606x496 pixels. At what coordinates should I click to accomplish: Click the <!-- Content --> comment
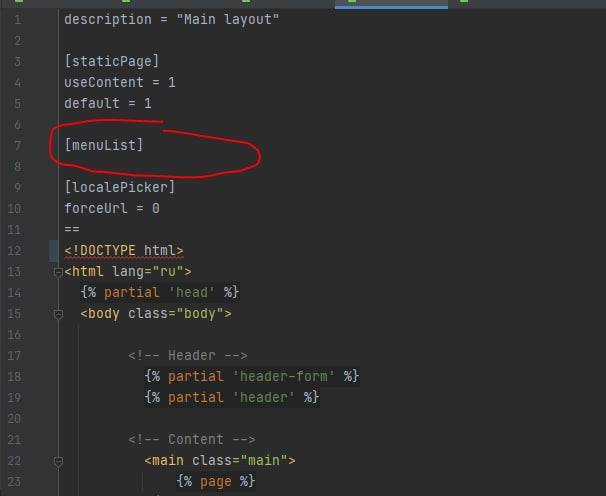pos(192,439)
